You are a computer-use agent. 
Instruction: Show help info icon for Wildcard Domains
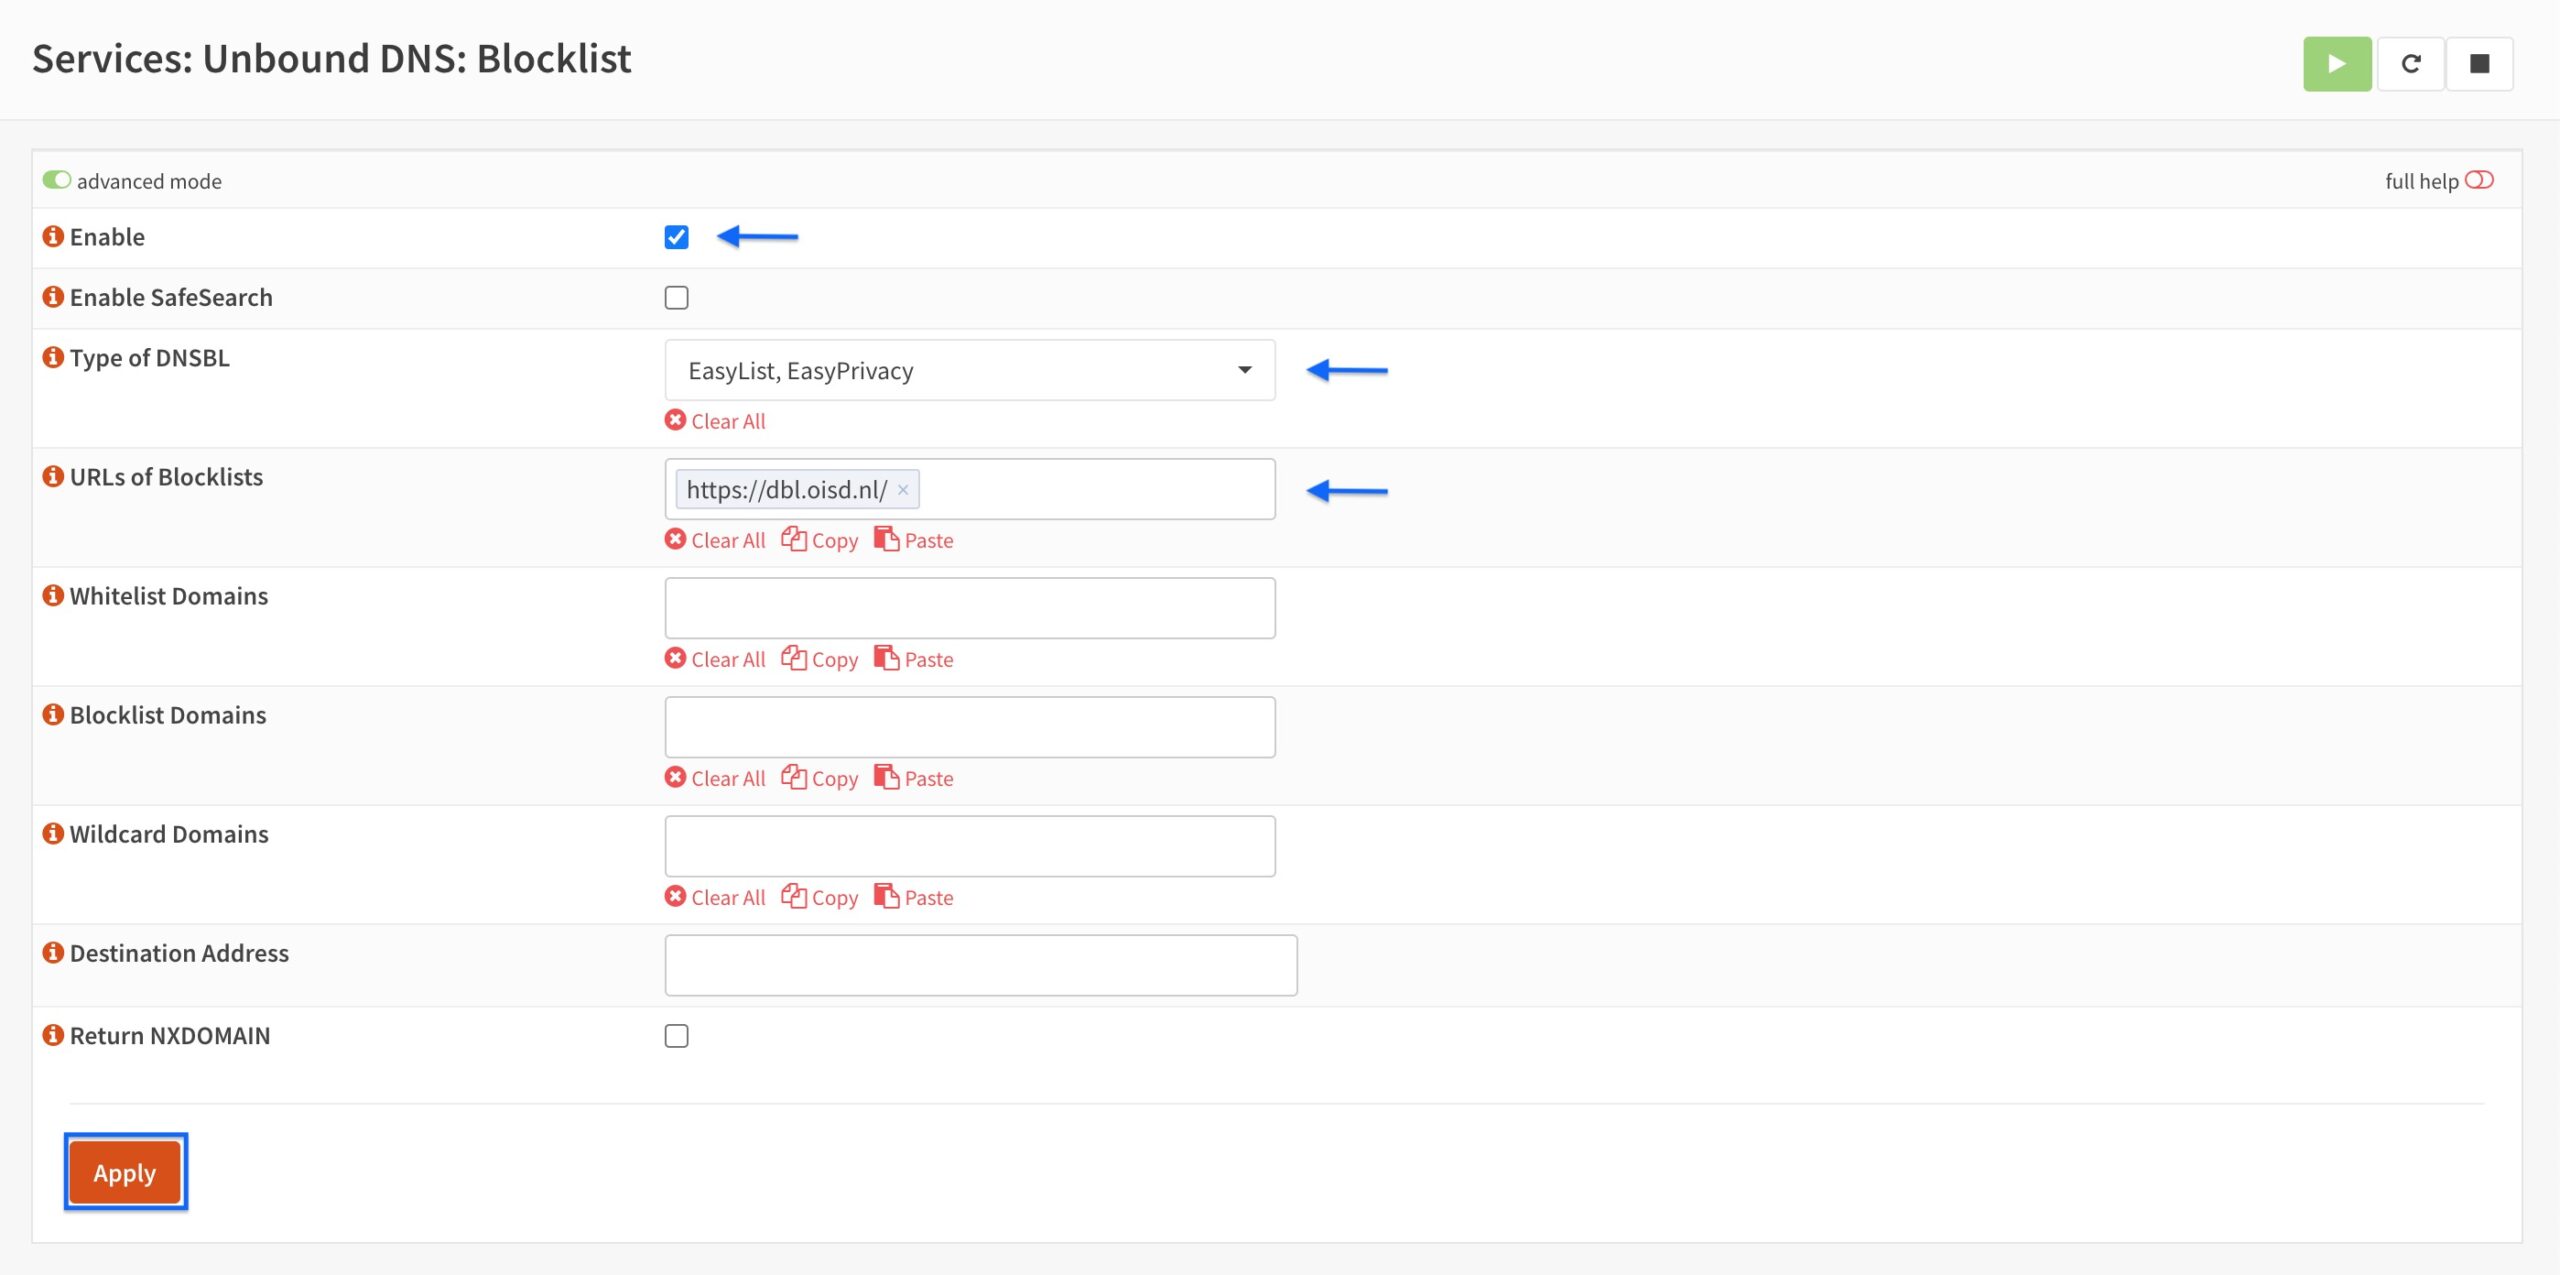[53, 833]
